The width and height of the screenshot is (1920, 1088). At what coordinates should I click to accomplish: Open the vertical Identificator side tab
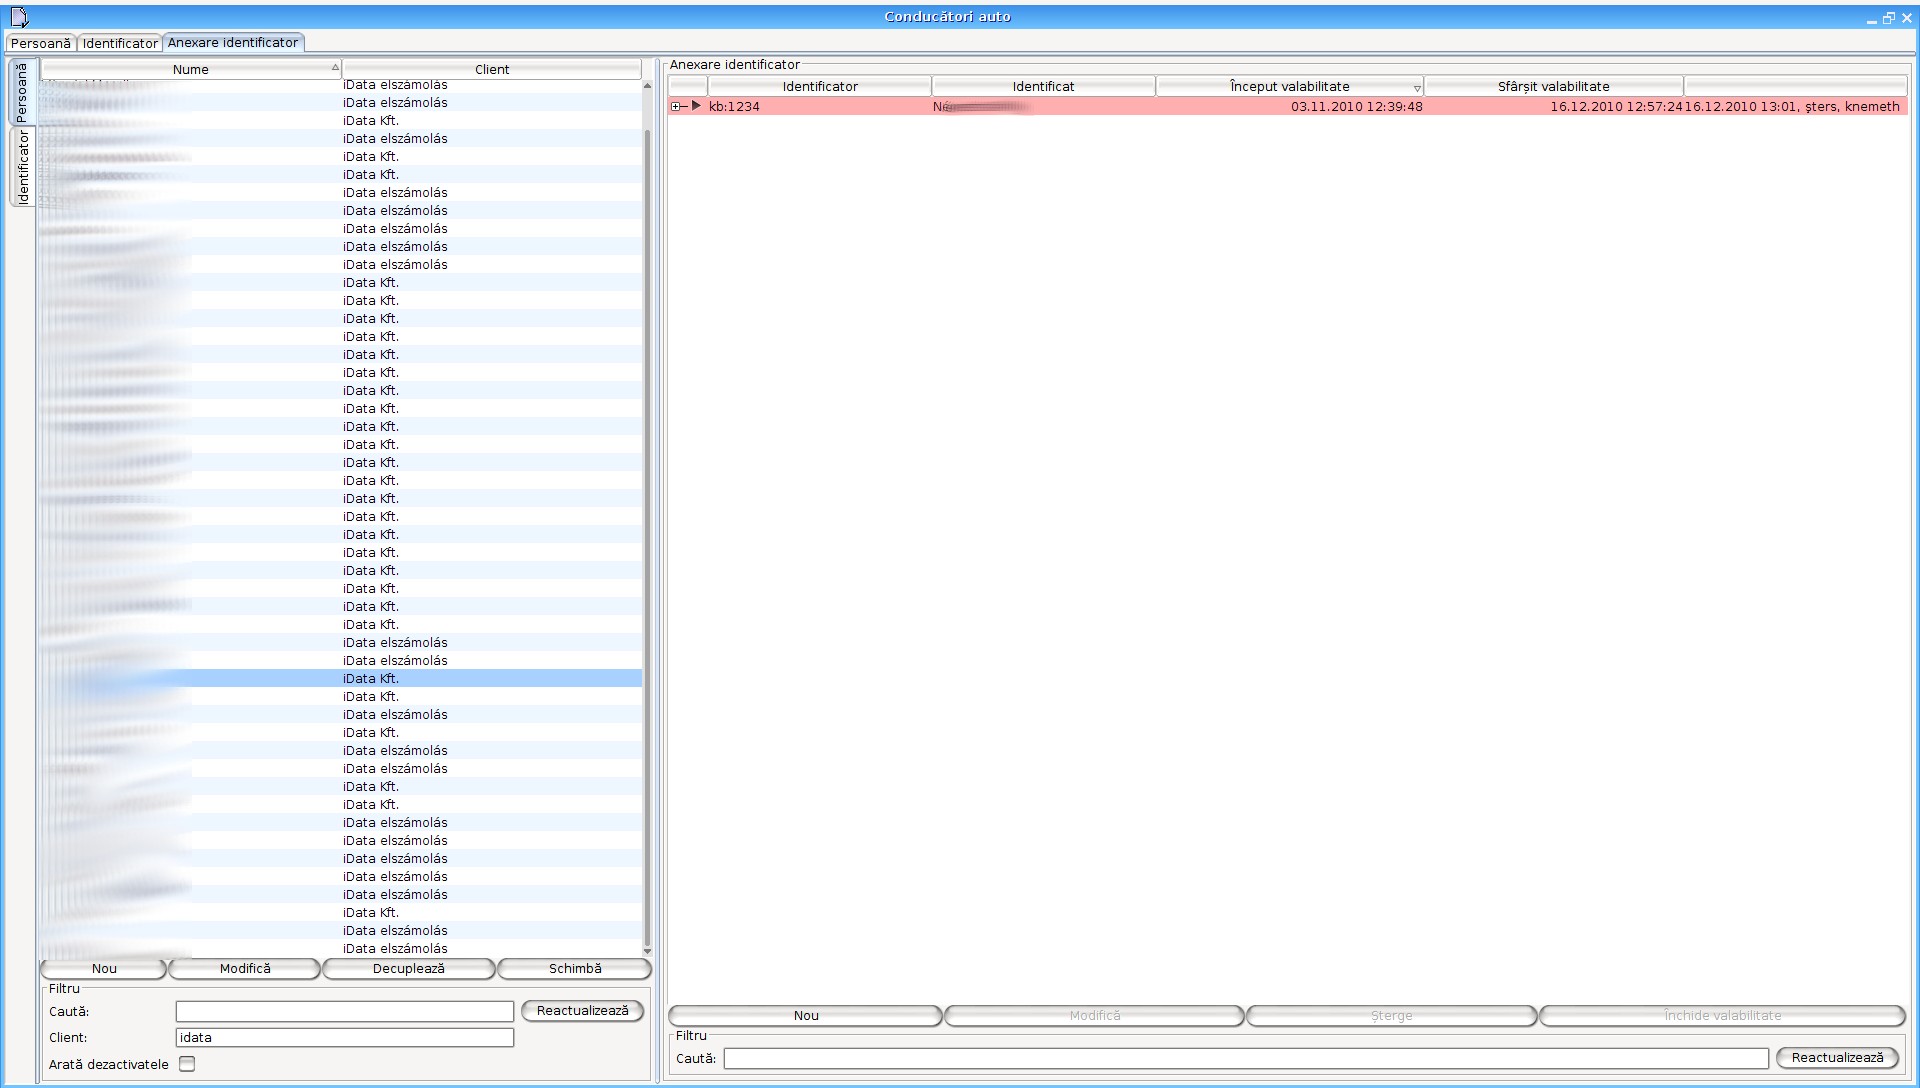tap(23, 167)
